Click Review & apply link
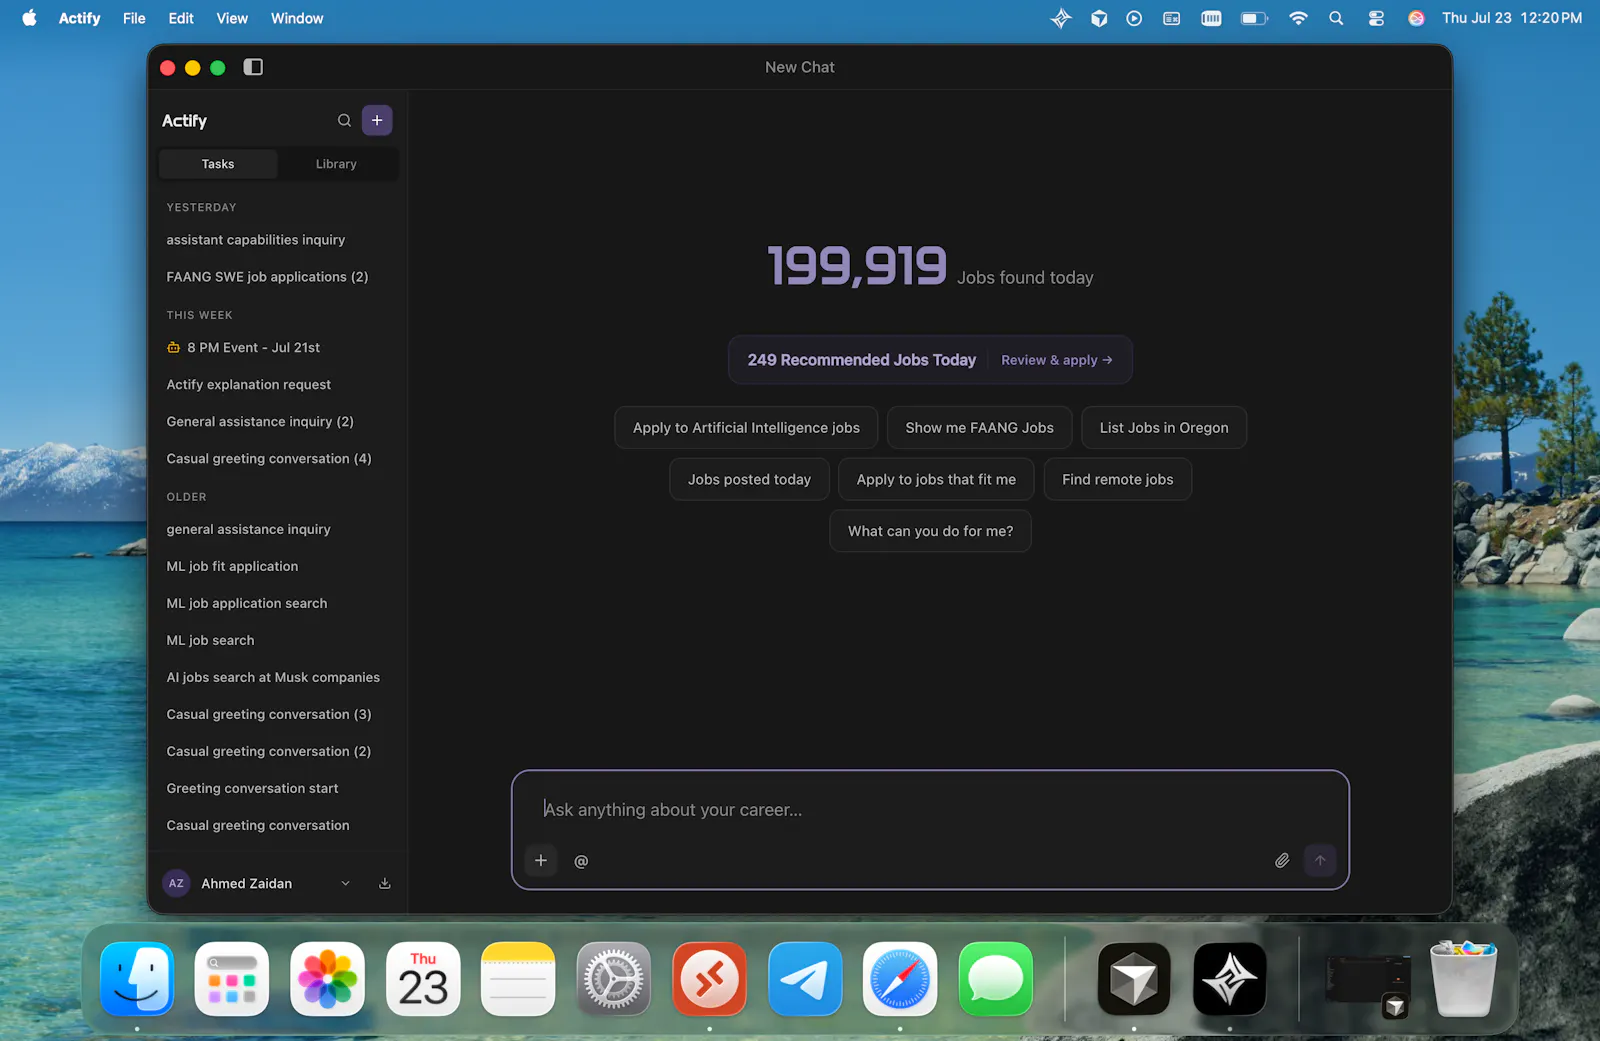Viewport: 1600px width, 1041px height. [1057, 360]
